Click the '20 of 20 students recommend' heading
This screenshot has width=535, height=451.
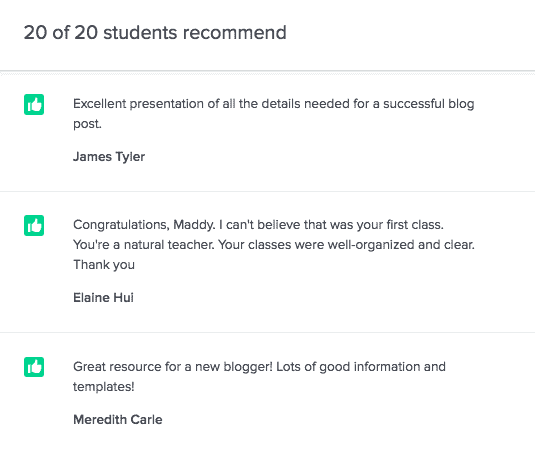tap(155, 33)
